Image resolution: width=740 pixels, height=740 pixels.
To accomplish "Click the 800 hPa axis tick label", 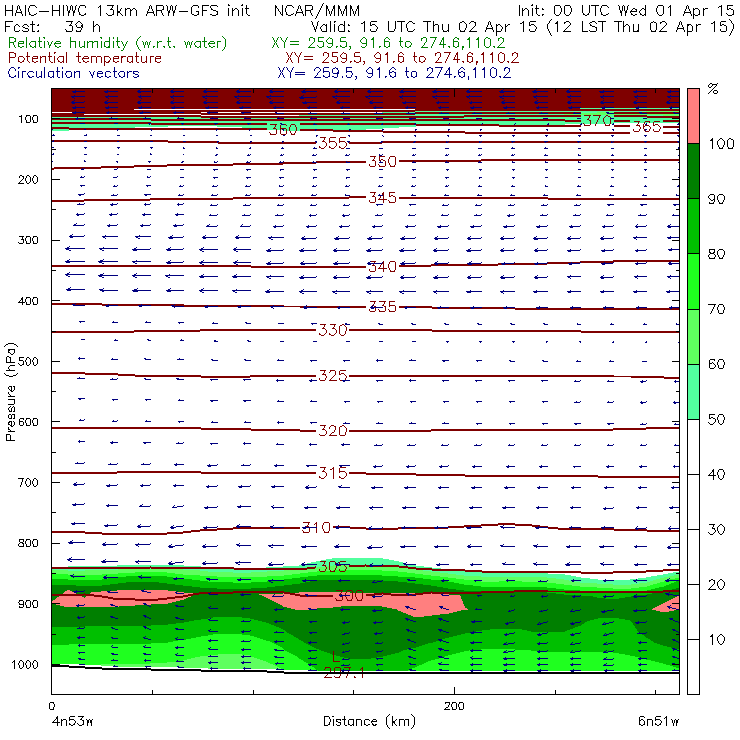I will pos(28,543).
